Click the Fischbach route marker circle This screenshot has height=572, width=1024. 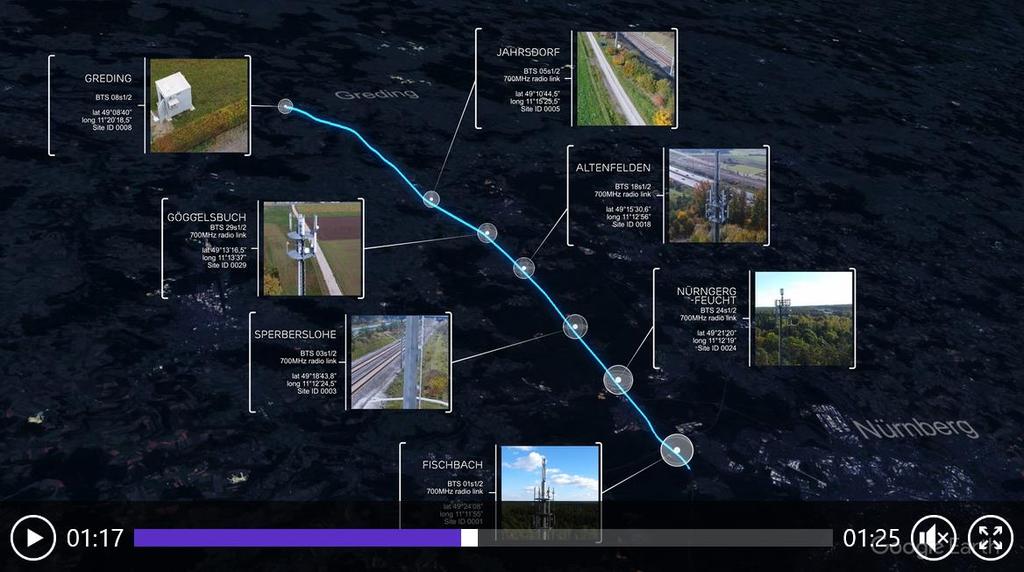pos(677,450)
